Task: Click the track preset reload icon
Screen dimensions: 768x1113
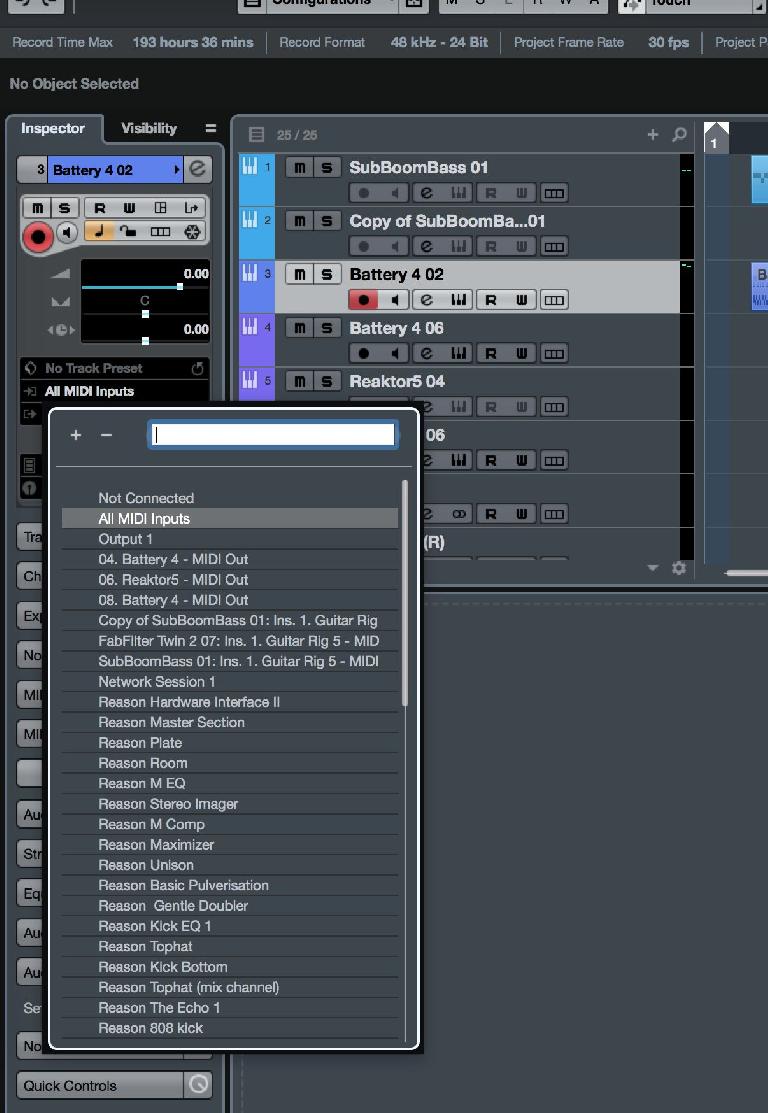Action: point(197,368)
